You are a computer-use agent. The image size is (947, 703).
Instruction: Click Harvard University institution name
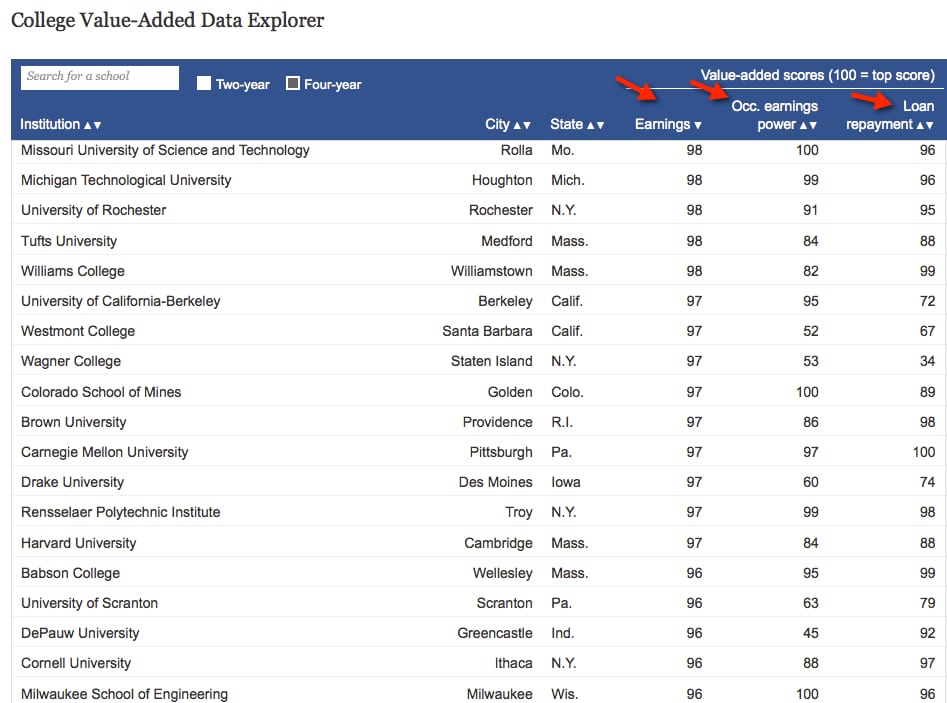pos(79,543)
